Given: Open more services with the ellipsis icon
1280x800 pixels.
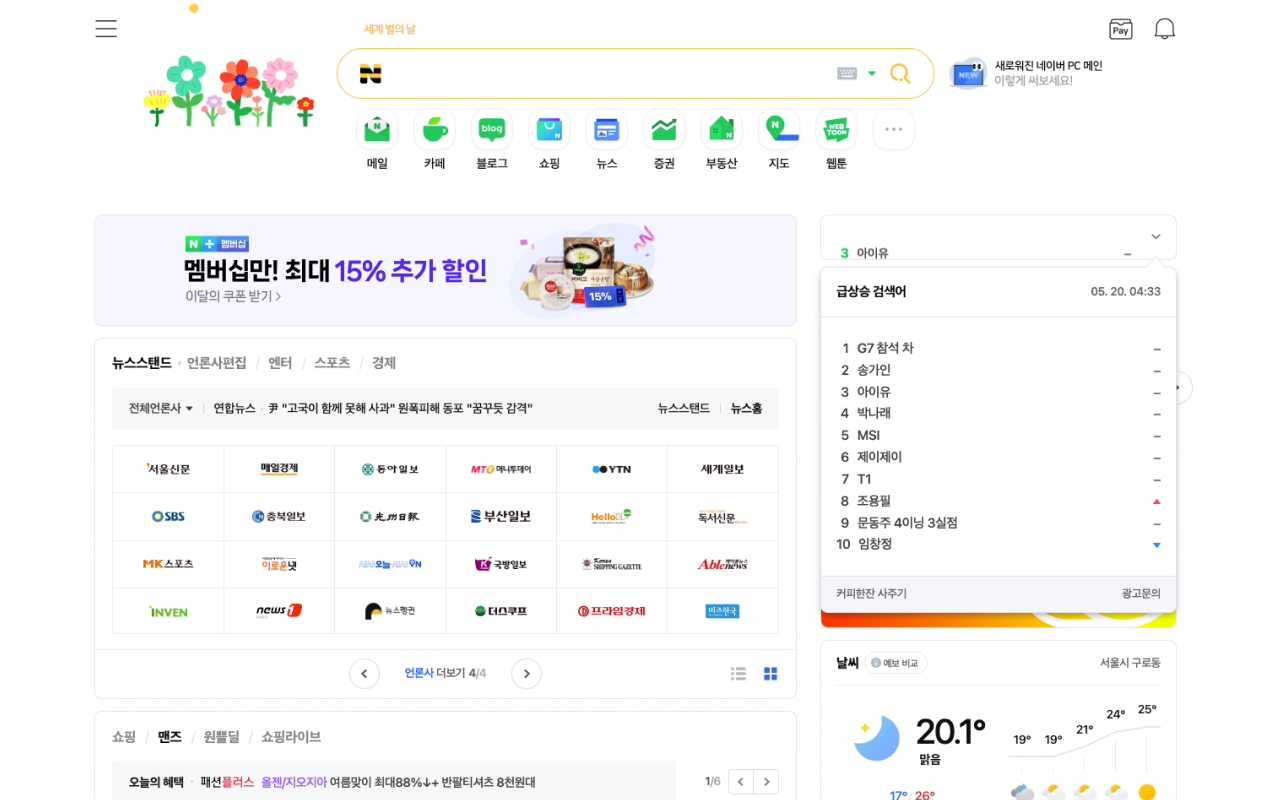Looking at the screenshot, I should tap(892, 129).
